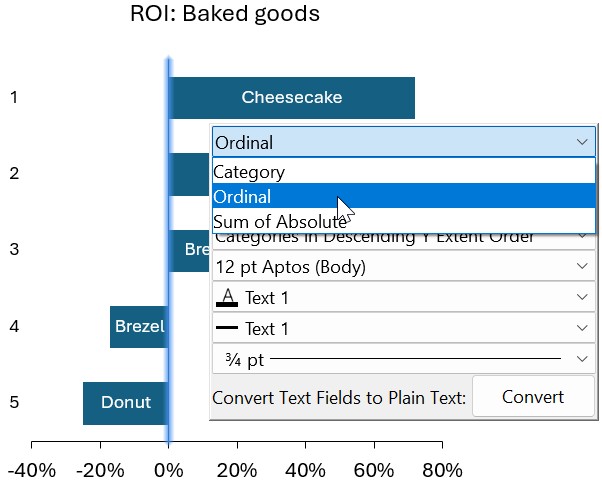Click the -20% axis label
This screenshot has height=481, width=602.
[100, 470]
